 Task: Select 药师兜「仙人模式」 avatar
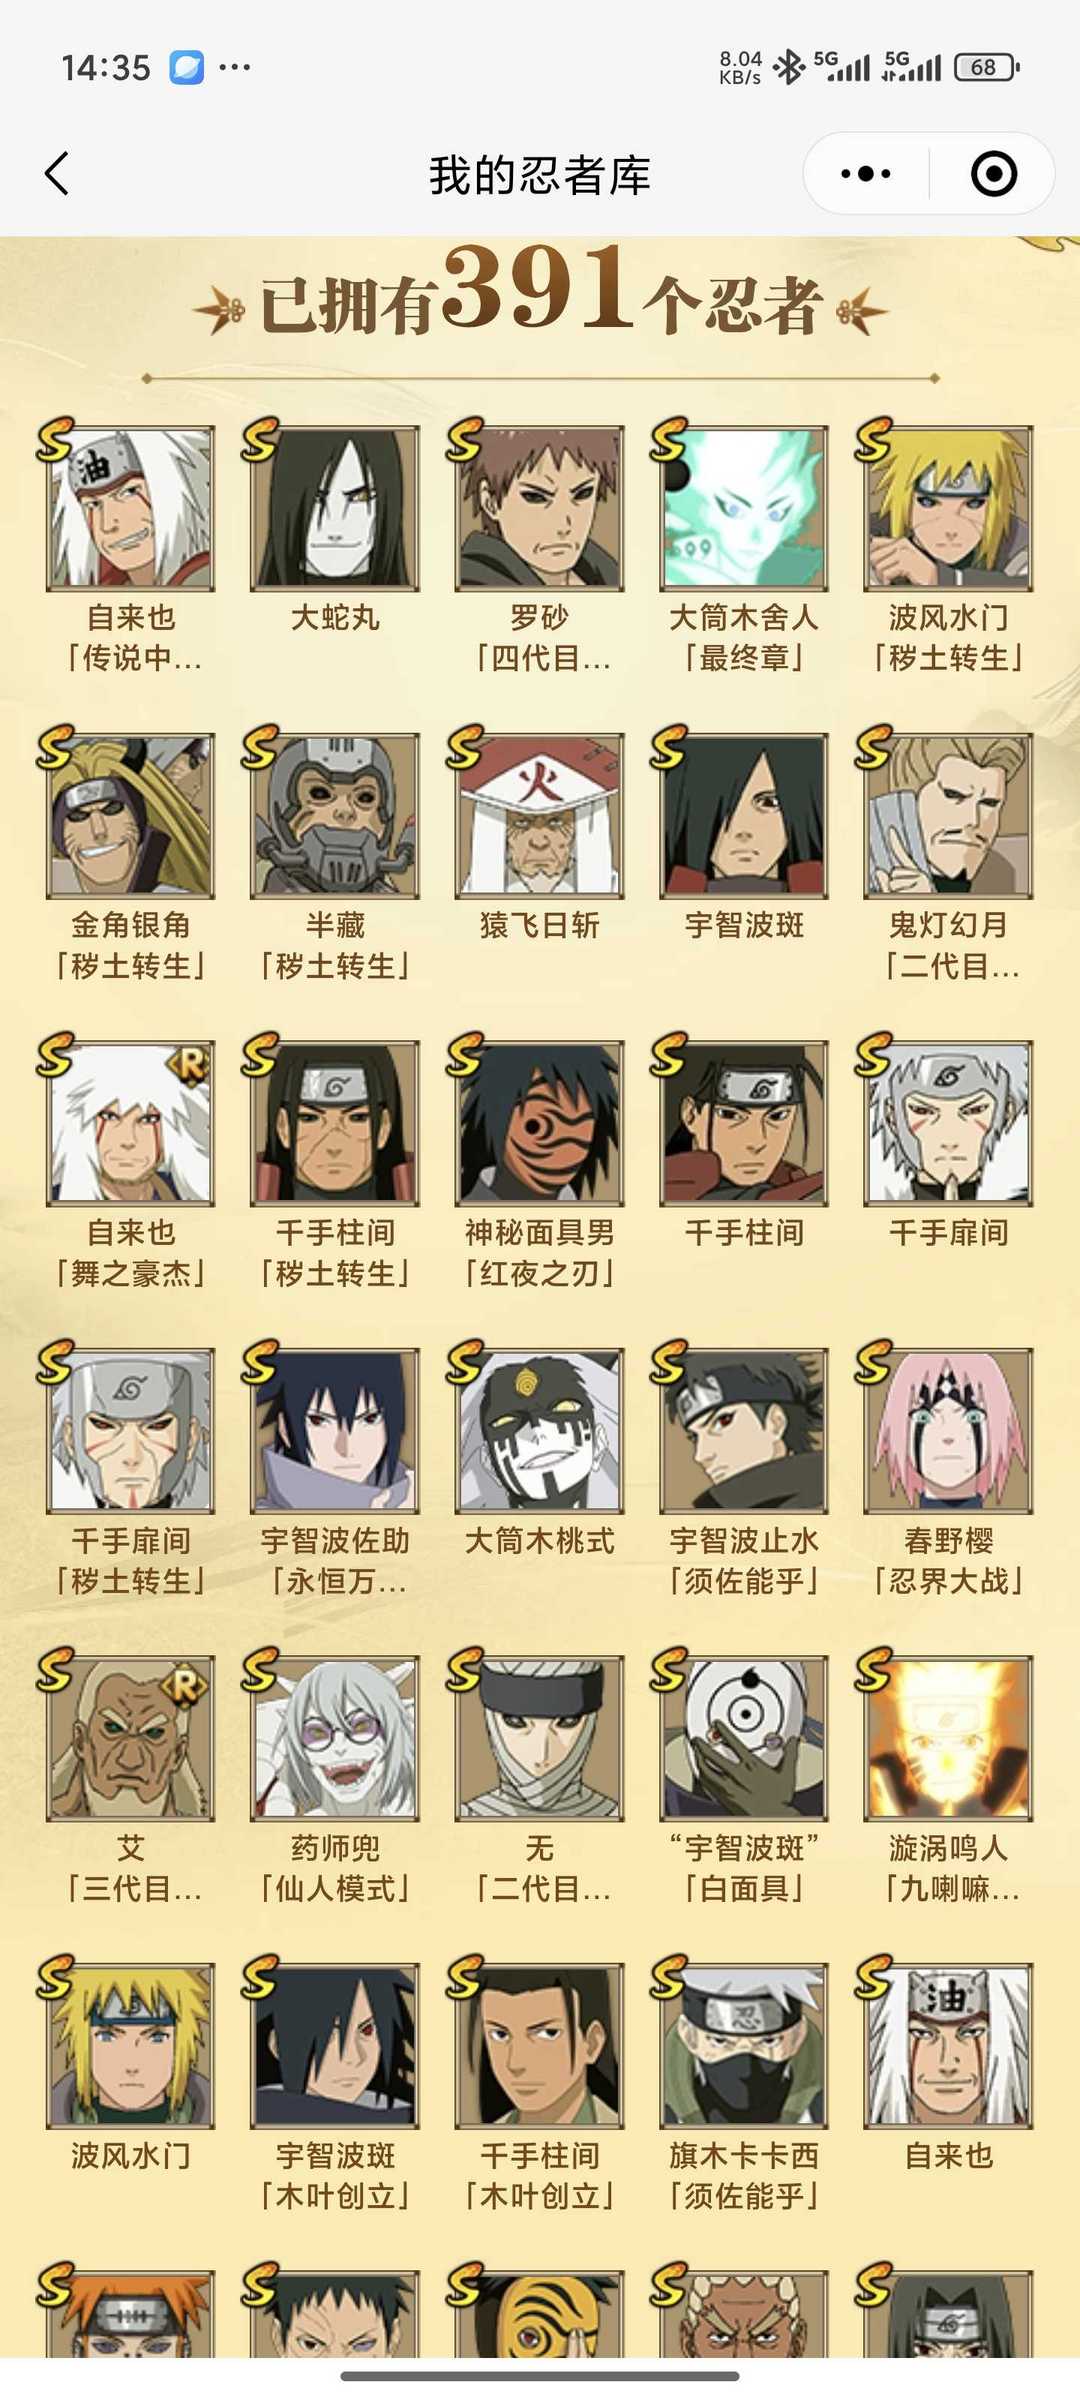(335, 1738)
